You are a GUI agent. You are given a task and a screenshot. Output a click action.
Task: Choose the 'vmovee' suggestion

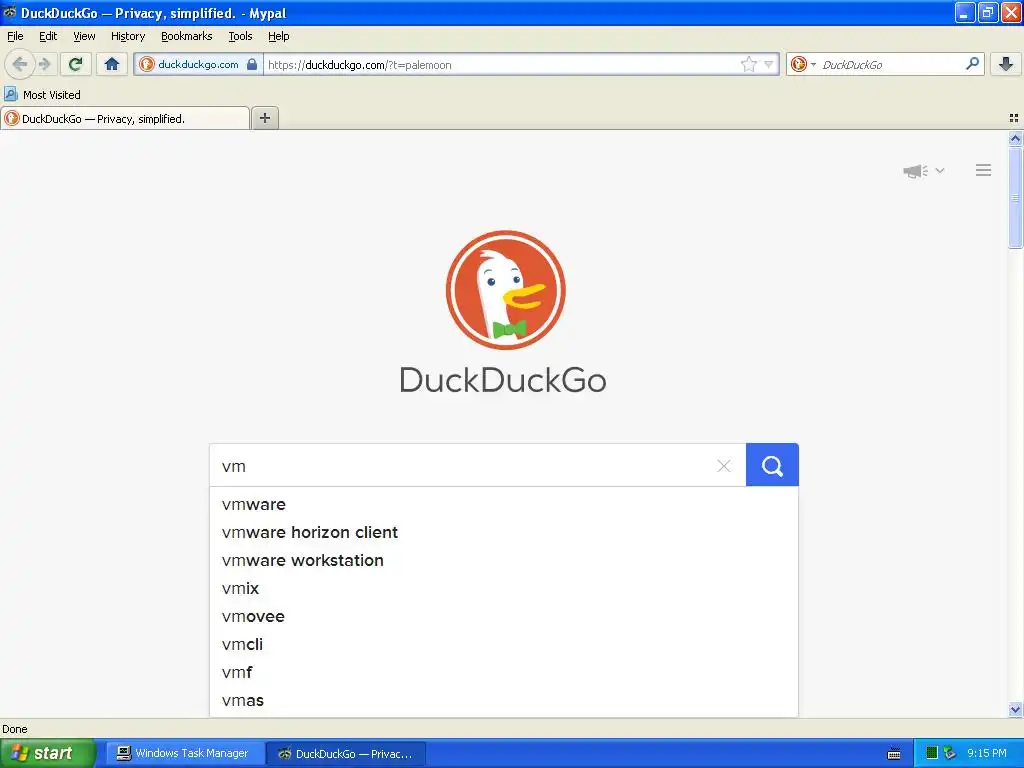tap(504, 616)
